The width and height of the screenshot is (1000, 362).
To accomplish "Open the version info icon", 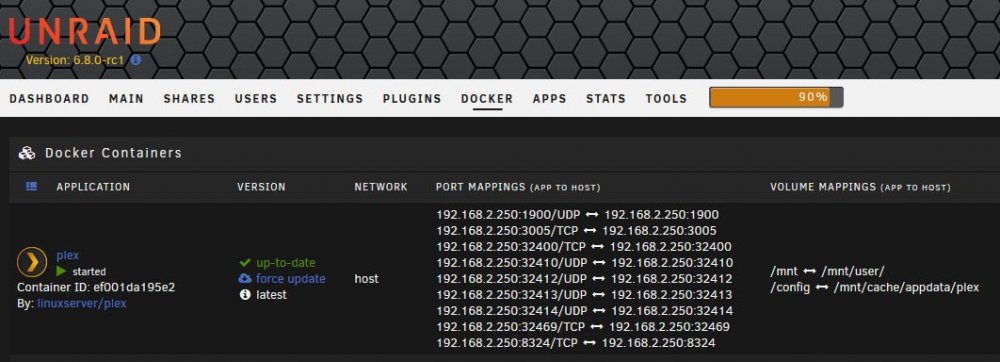I will click(135, 61).
